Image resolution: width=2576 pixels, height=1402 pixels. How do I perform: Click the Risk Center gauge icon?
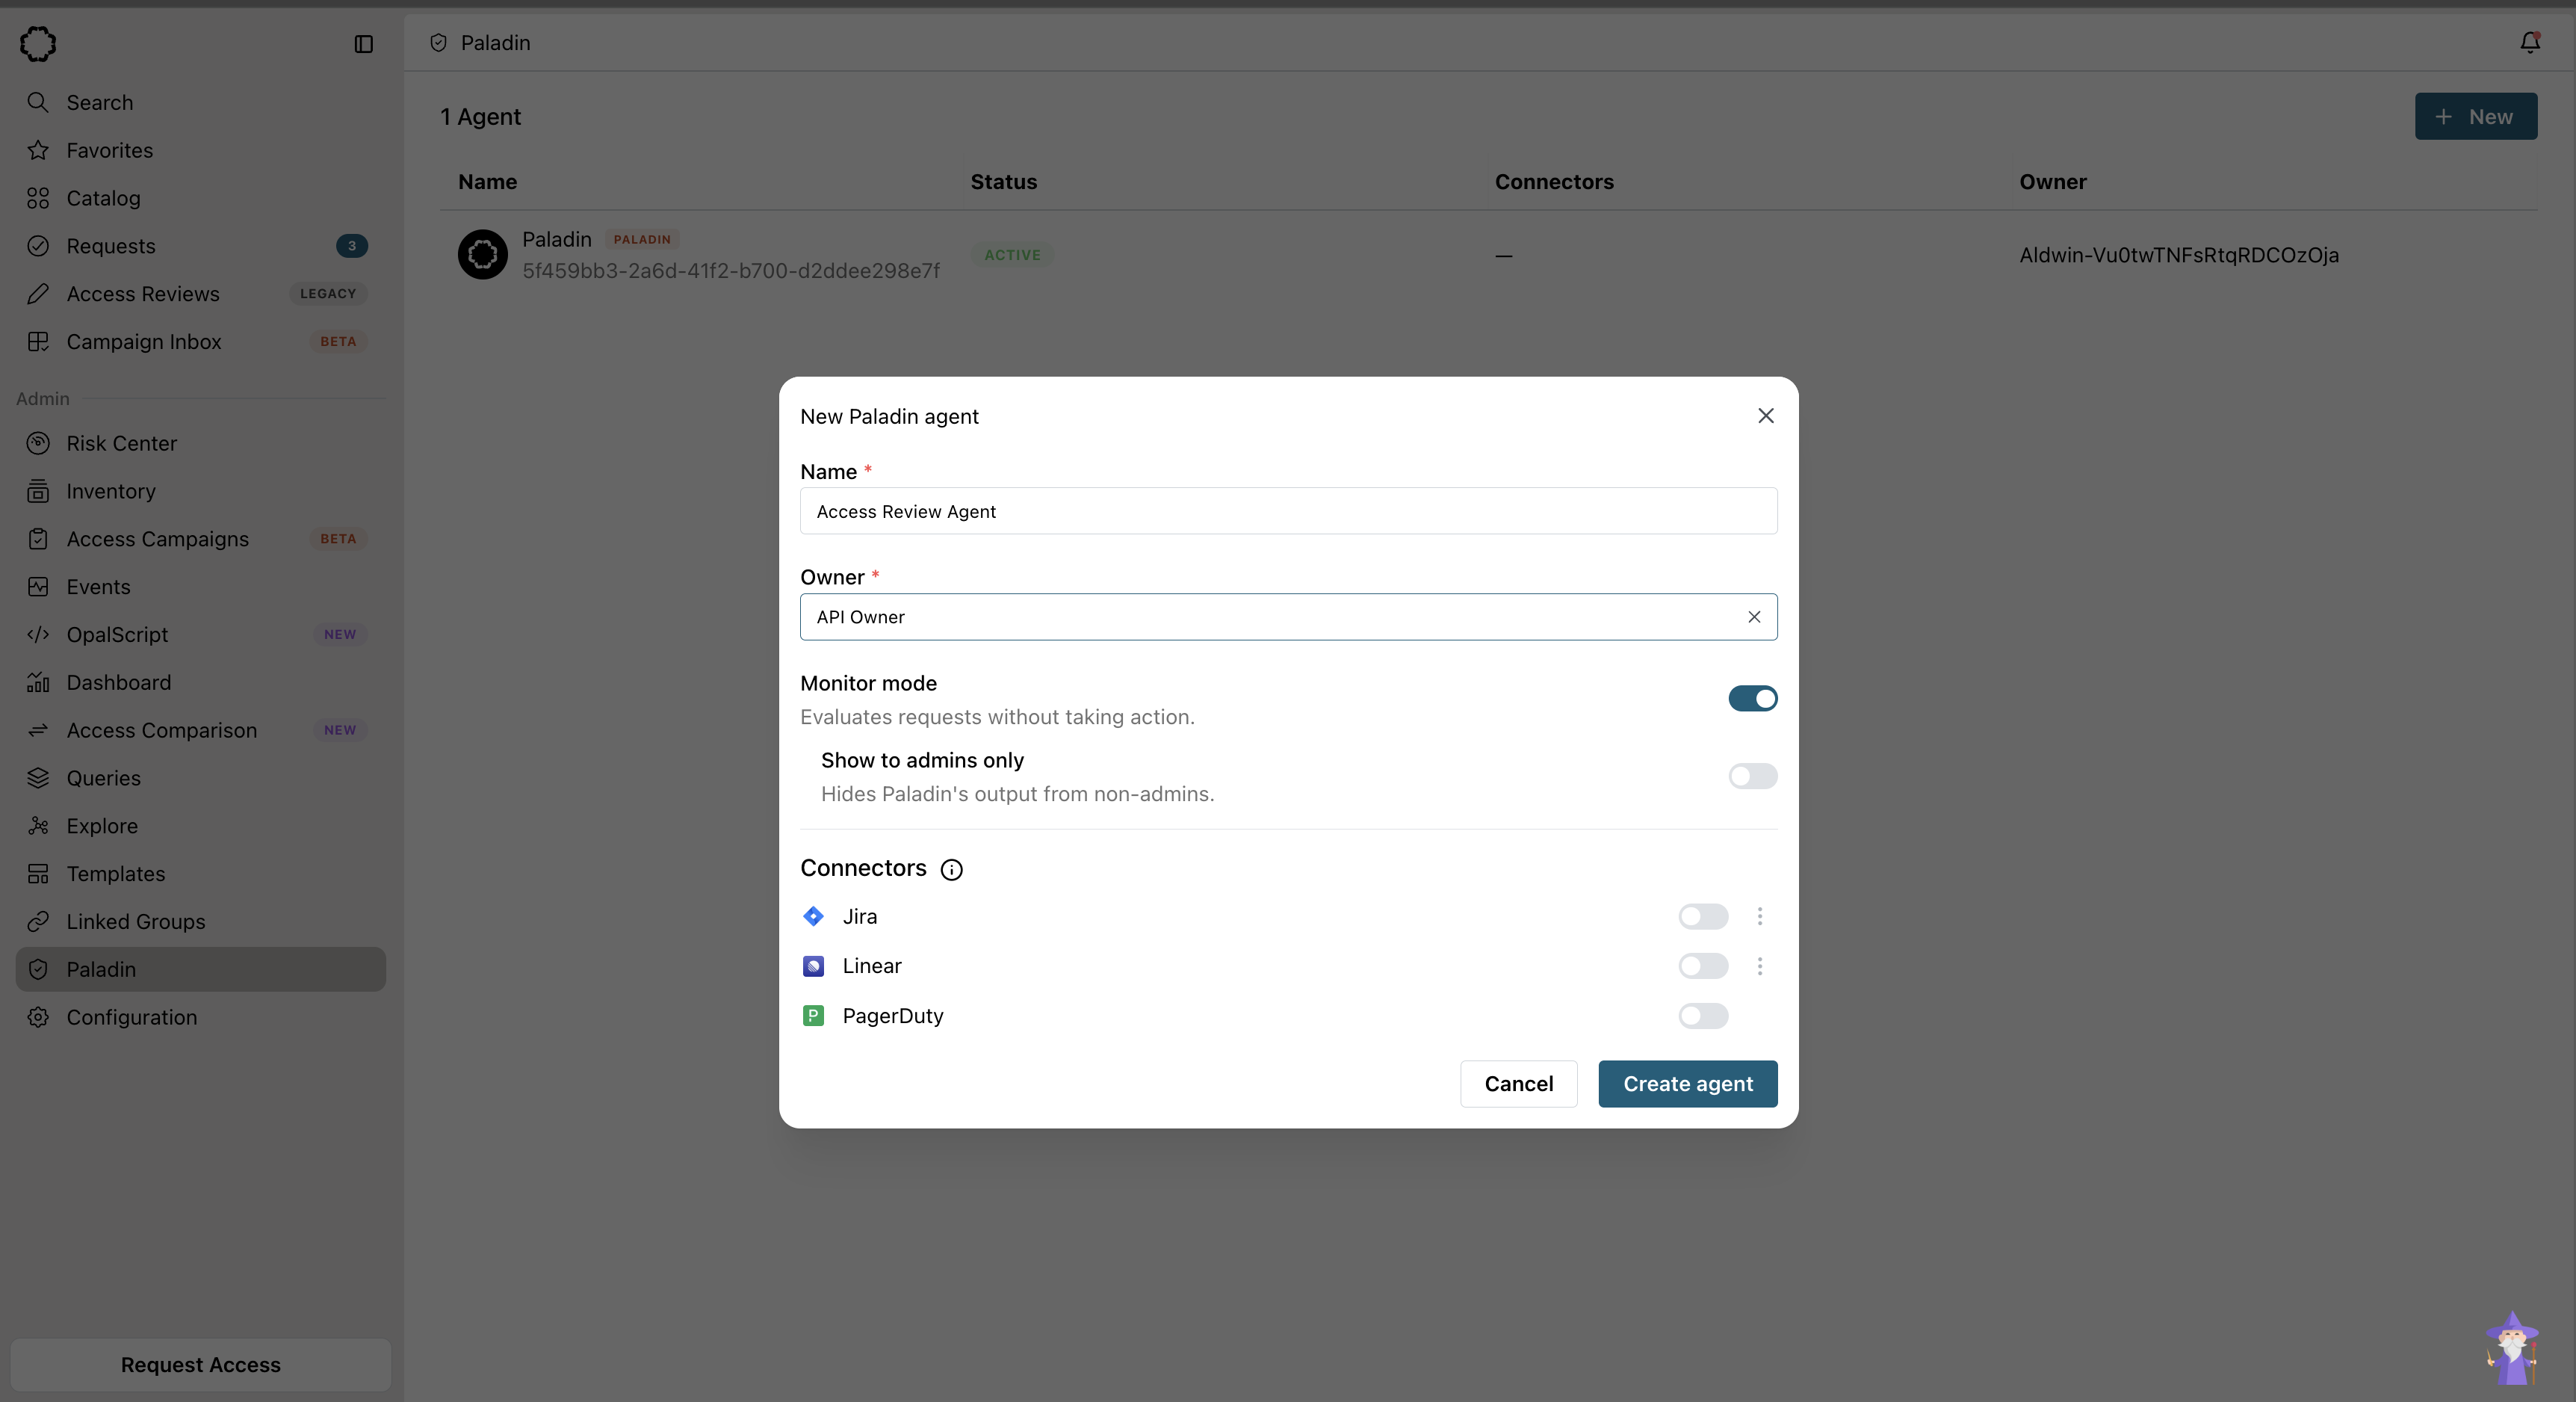click(38, 443)
